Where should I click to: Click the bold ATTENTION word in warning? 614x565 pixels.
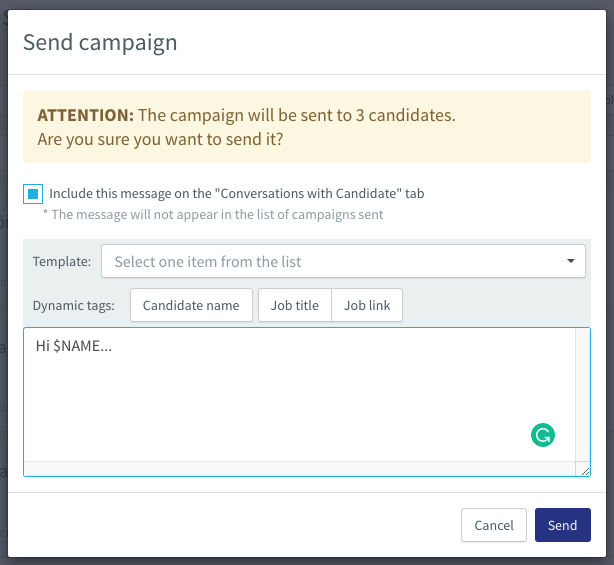(x=86, y=115)
